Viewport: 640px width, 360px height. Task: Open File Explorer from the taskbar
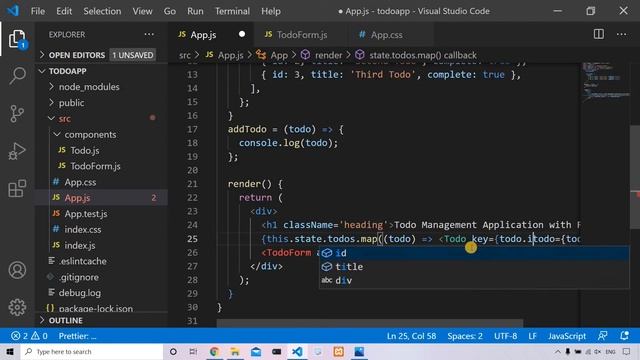(x=235, y=351)
